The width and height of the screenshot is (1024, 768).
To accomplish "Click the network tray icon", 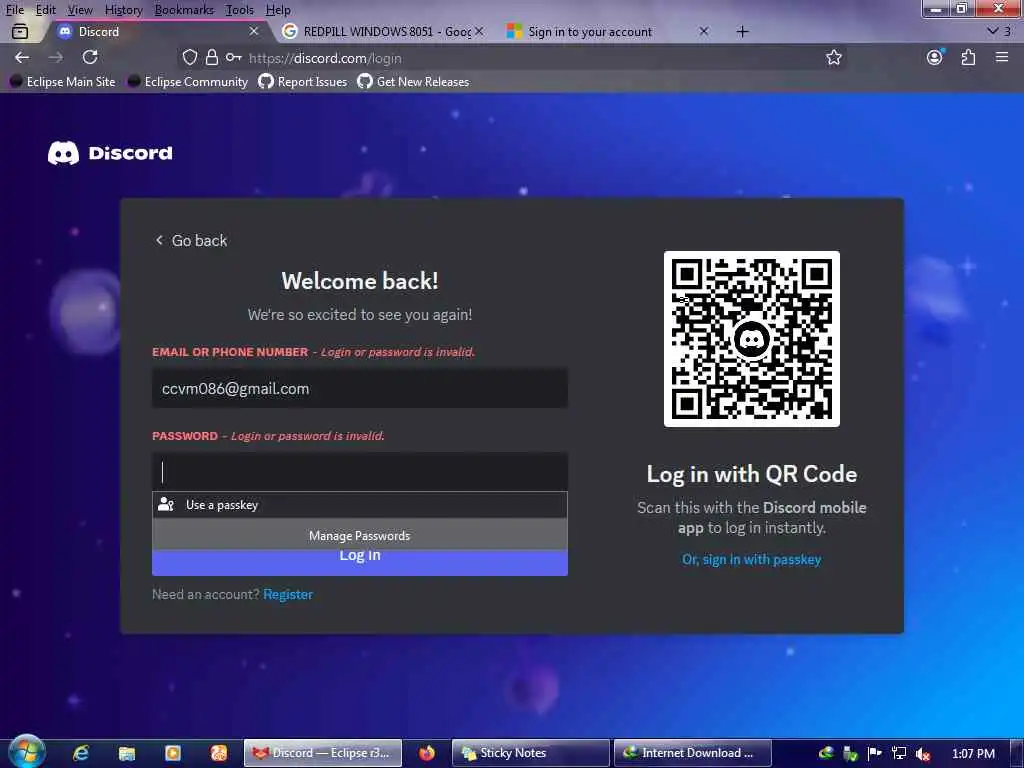I will pyautogui.click(x=899, y=753).
